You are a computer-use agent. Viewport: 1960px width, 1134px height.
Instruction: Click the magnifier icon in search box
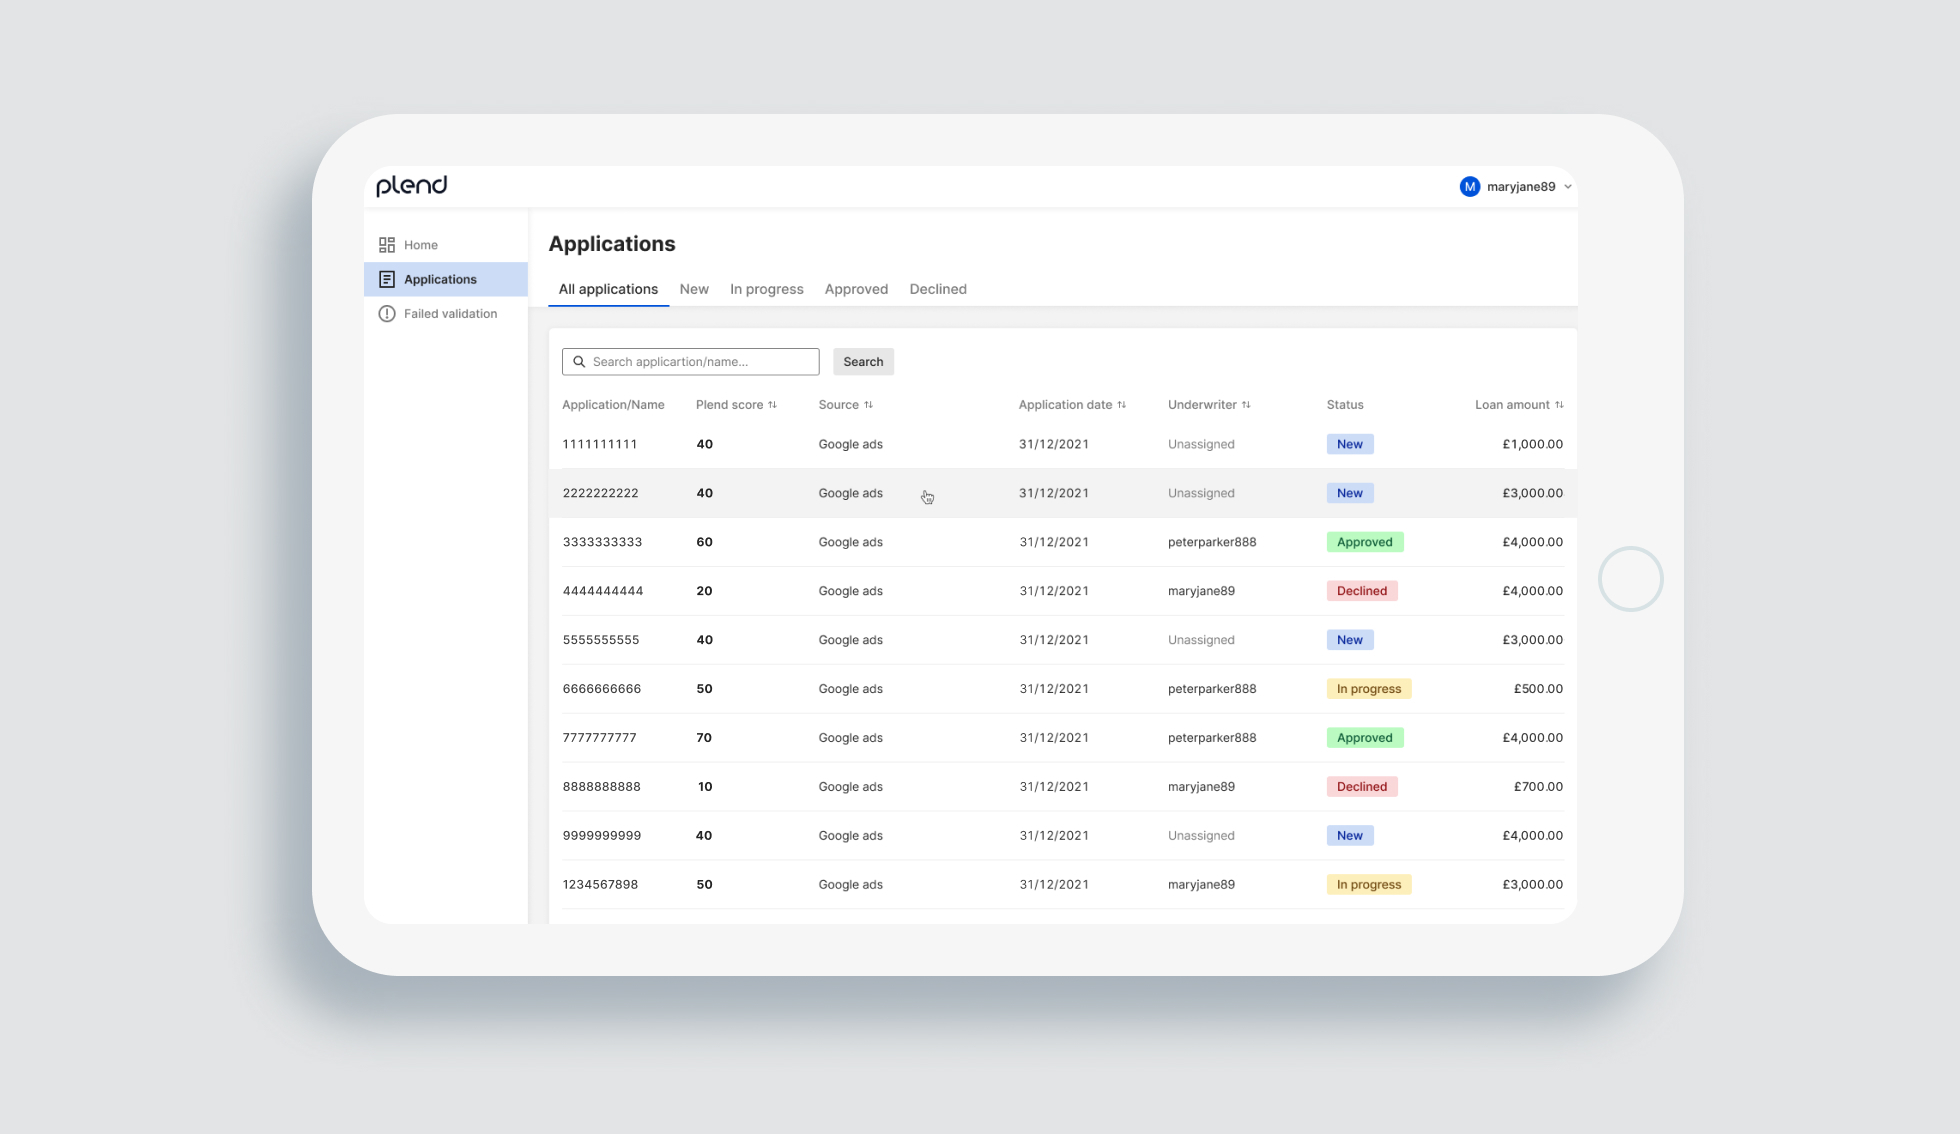coord(579,362)
